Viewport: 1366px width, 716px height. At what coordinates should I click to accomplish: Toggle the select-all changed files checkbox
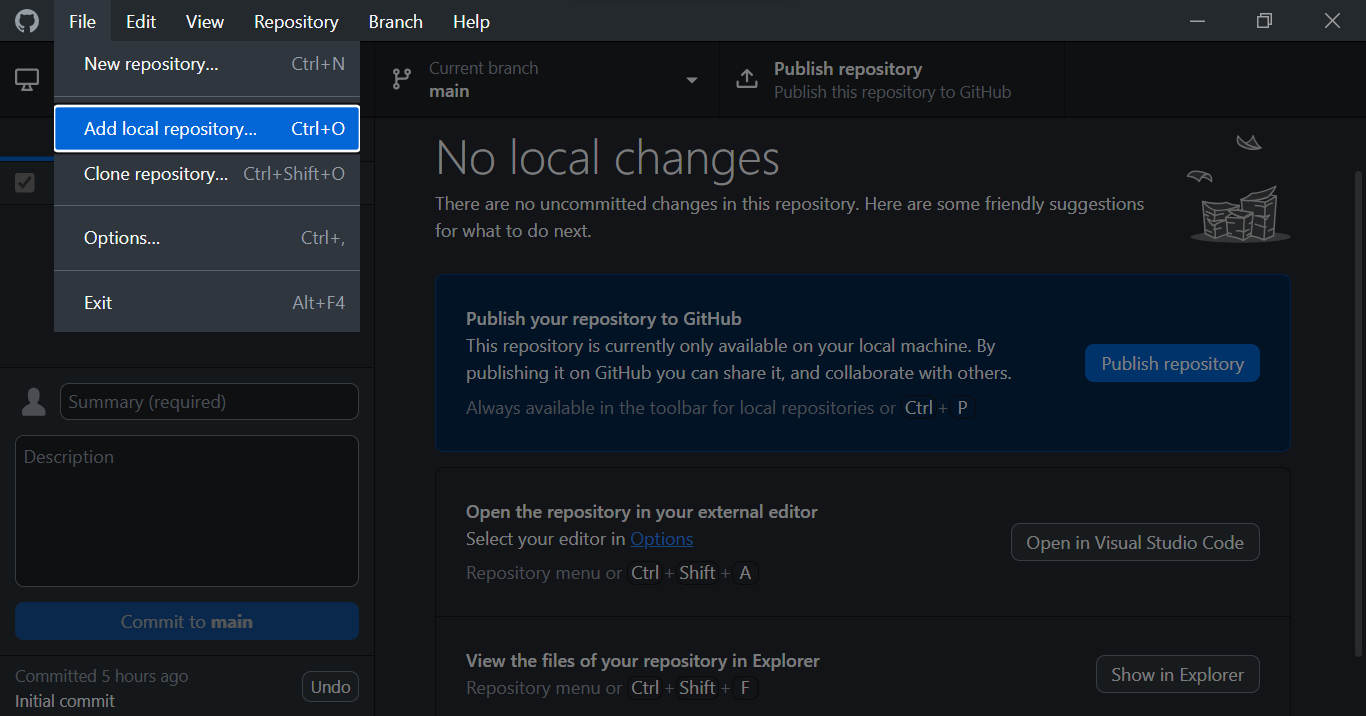tap(25, 183)
